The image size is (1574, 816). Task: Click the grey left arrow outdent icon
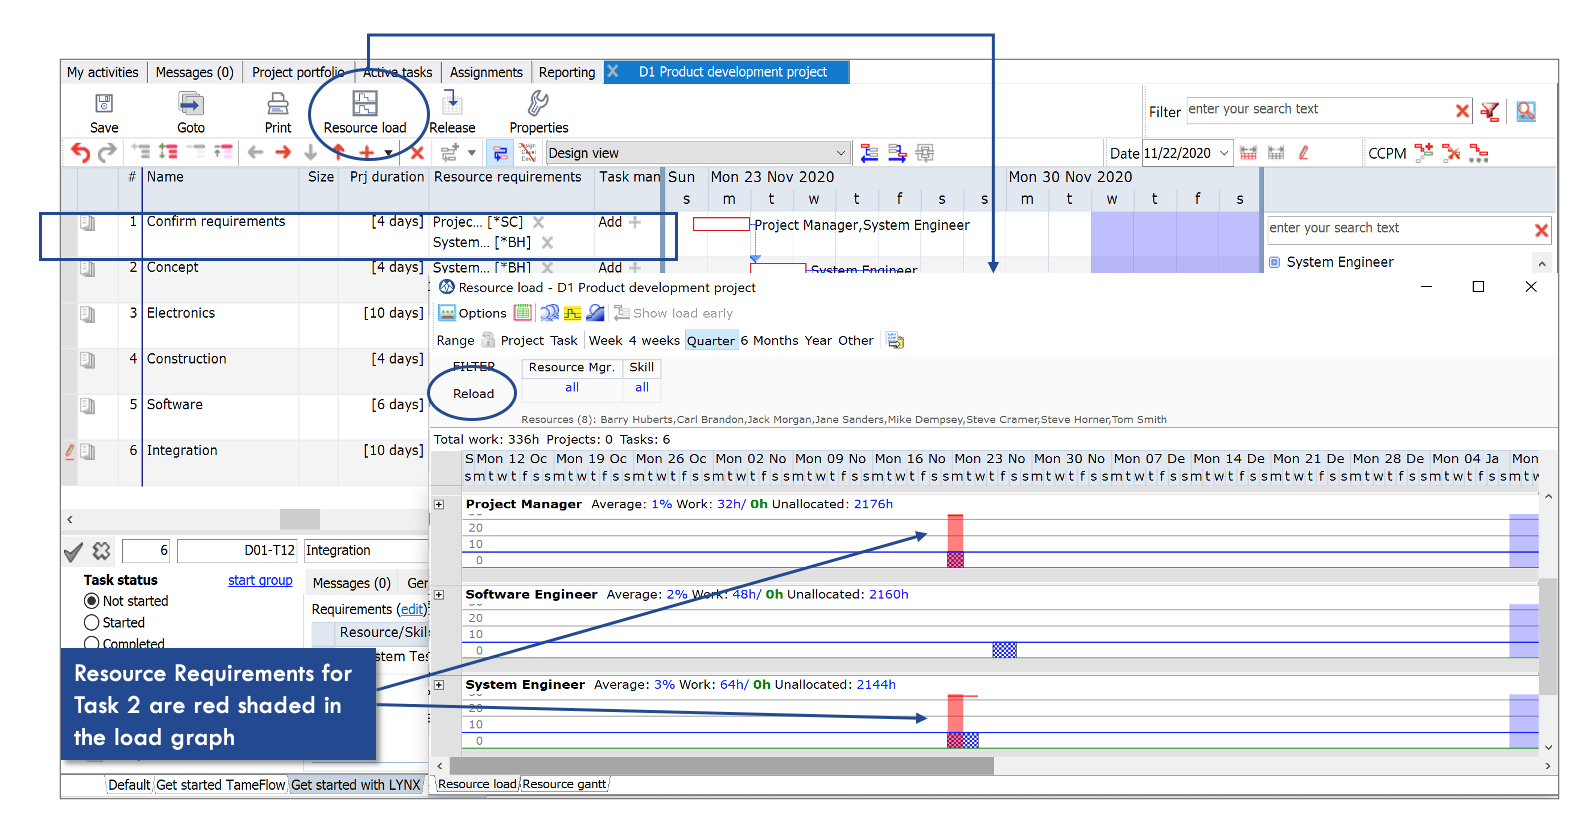click(x=256, y=152)
